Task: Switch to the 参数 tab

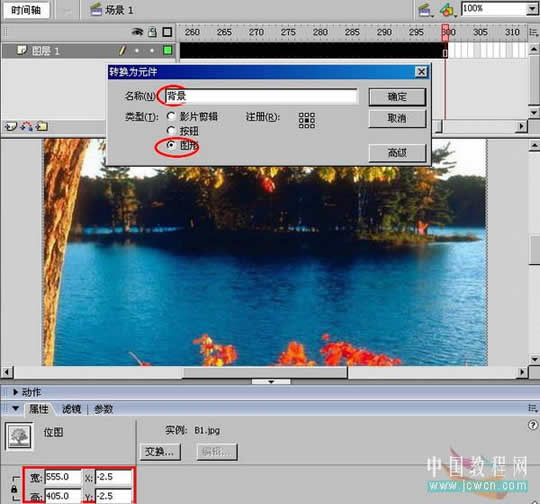Action: tap(103, 409)
